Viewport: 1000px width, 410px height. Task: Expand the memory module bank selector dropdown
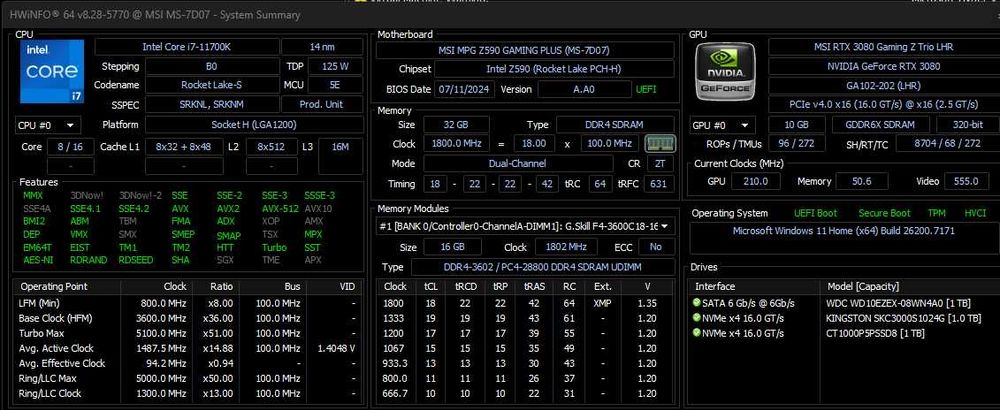(x=524, y=226)
